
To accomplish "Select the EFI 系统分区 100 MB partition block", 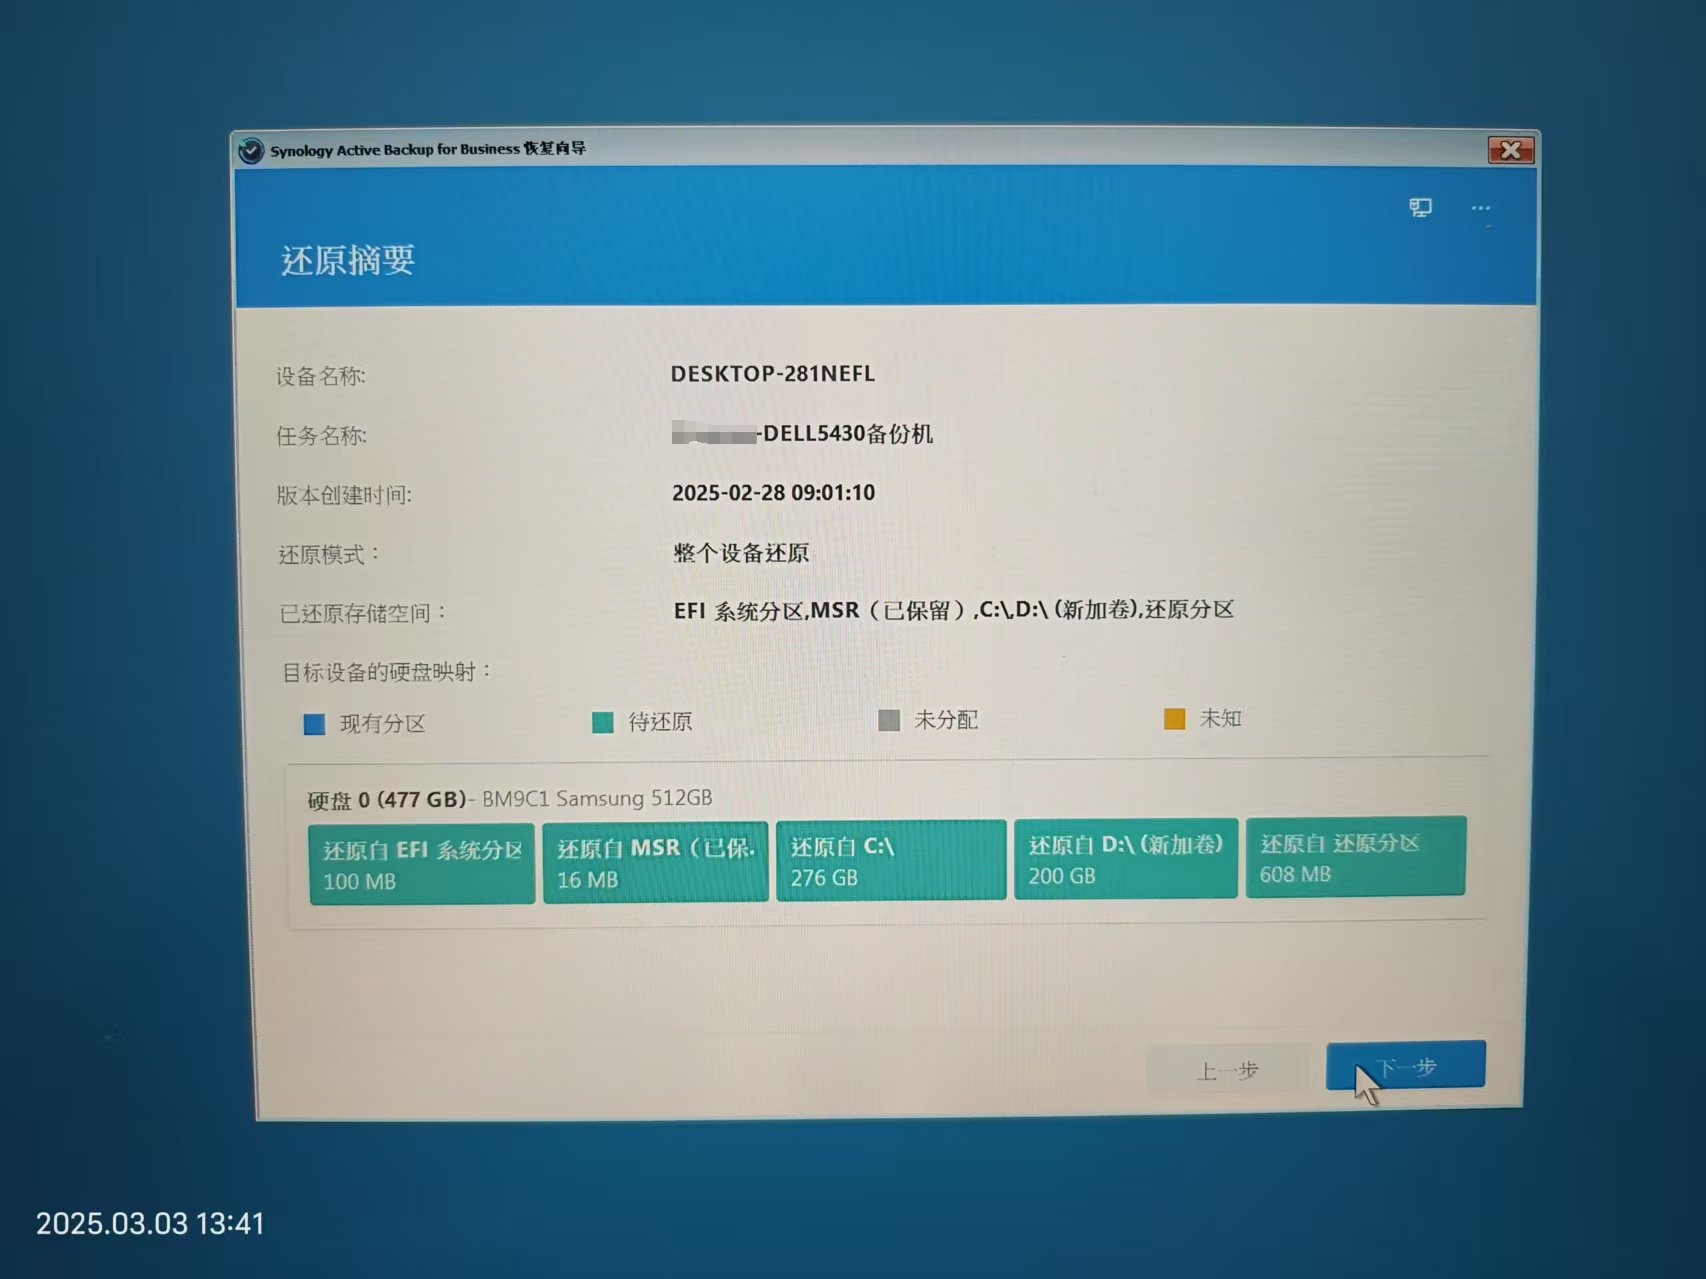I will click(421, 864).
